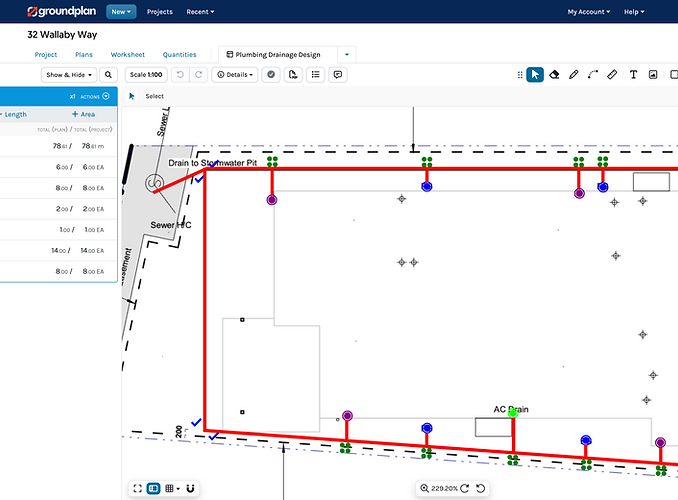Open the My Account menu
Viewport: 678px width, 500px height.
pyautogui.click(x=588, y=12)
